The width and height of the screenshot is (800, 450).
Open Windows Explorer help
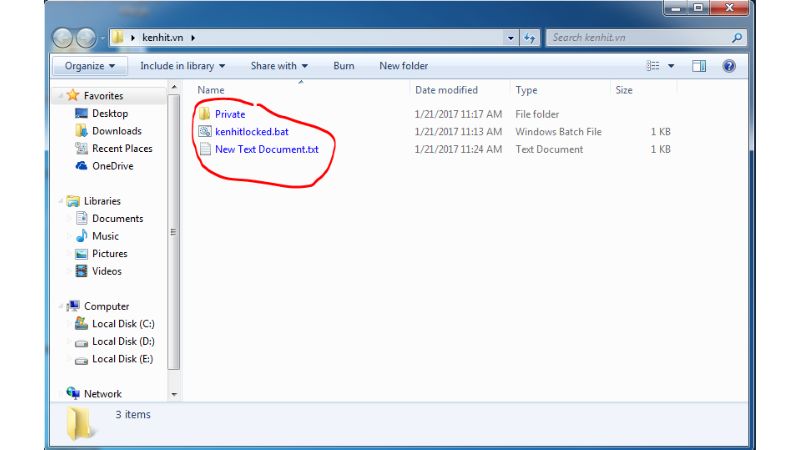pyautogui.click(x=729, y=66)
